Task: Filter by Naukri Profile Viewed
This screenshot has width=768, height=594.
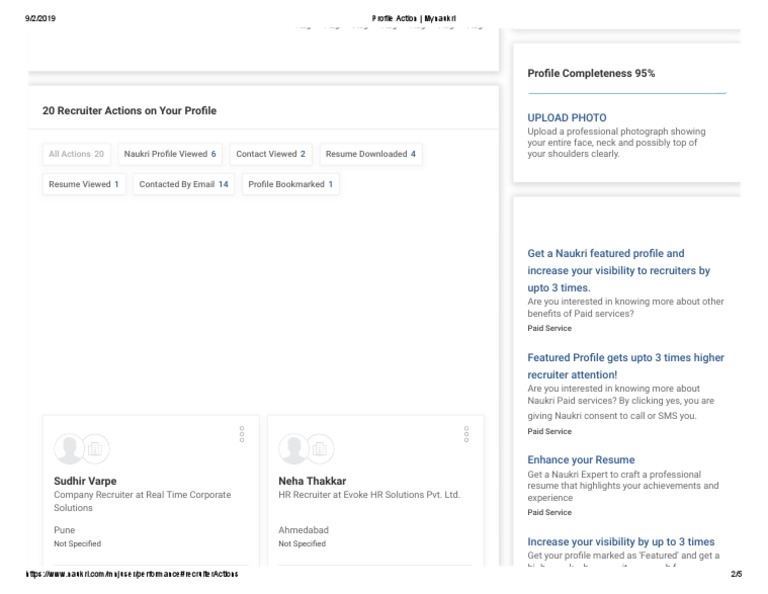Action: point(169,154)
